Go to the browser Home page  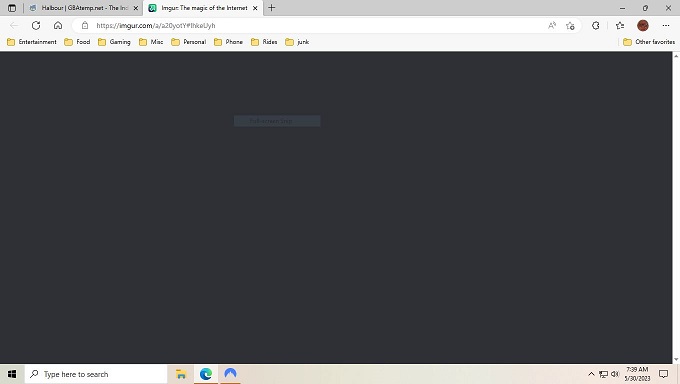pos(58,26)
